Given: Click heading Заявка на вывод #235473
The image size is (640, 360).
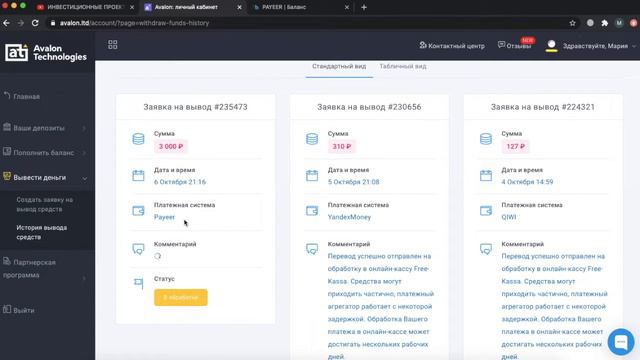Looking at the screenshot, I should pyautogui.click(x=196, y=107).
